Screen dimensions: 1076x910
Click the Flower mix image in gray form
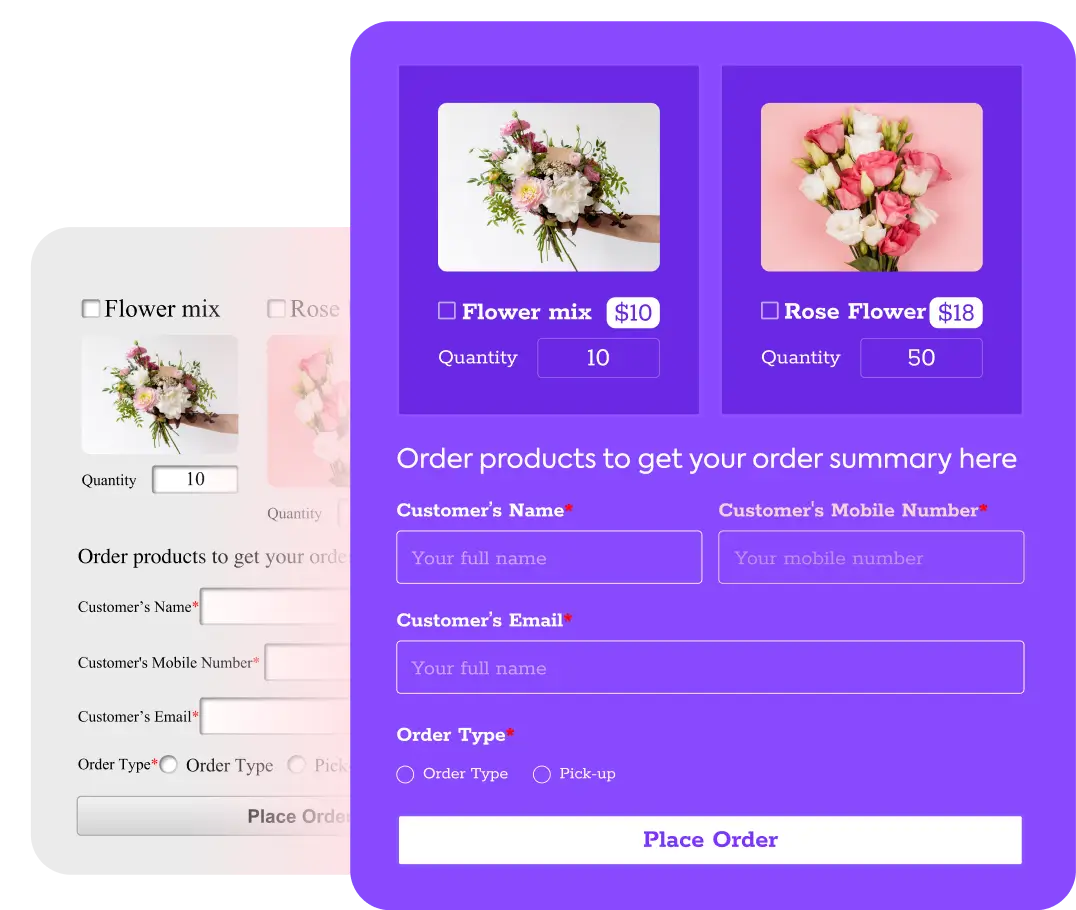click(160, 394)
